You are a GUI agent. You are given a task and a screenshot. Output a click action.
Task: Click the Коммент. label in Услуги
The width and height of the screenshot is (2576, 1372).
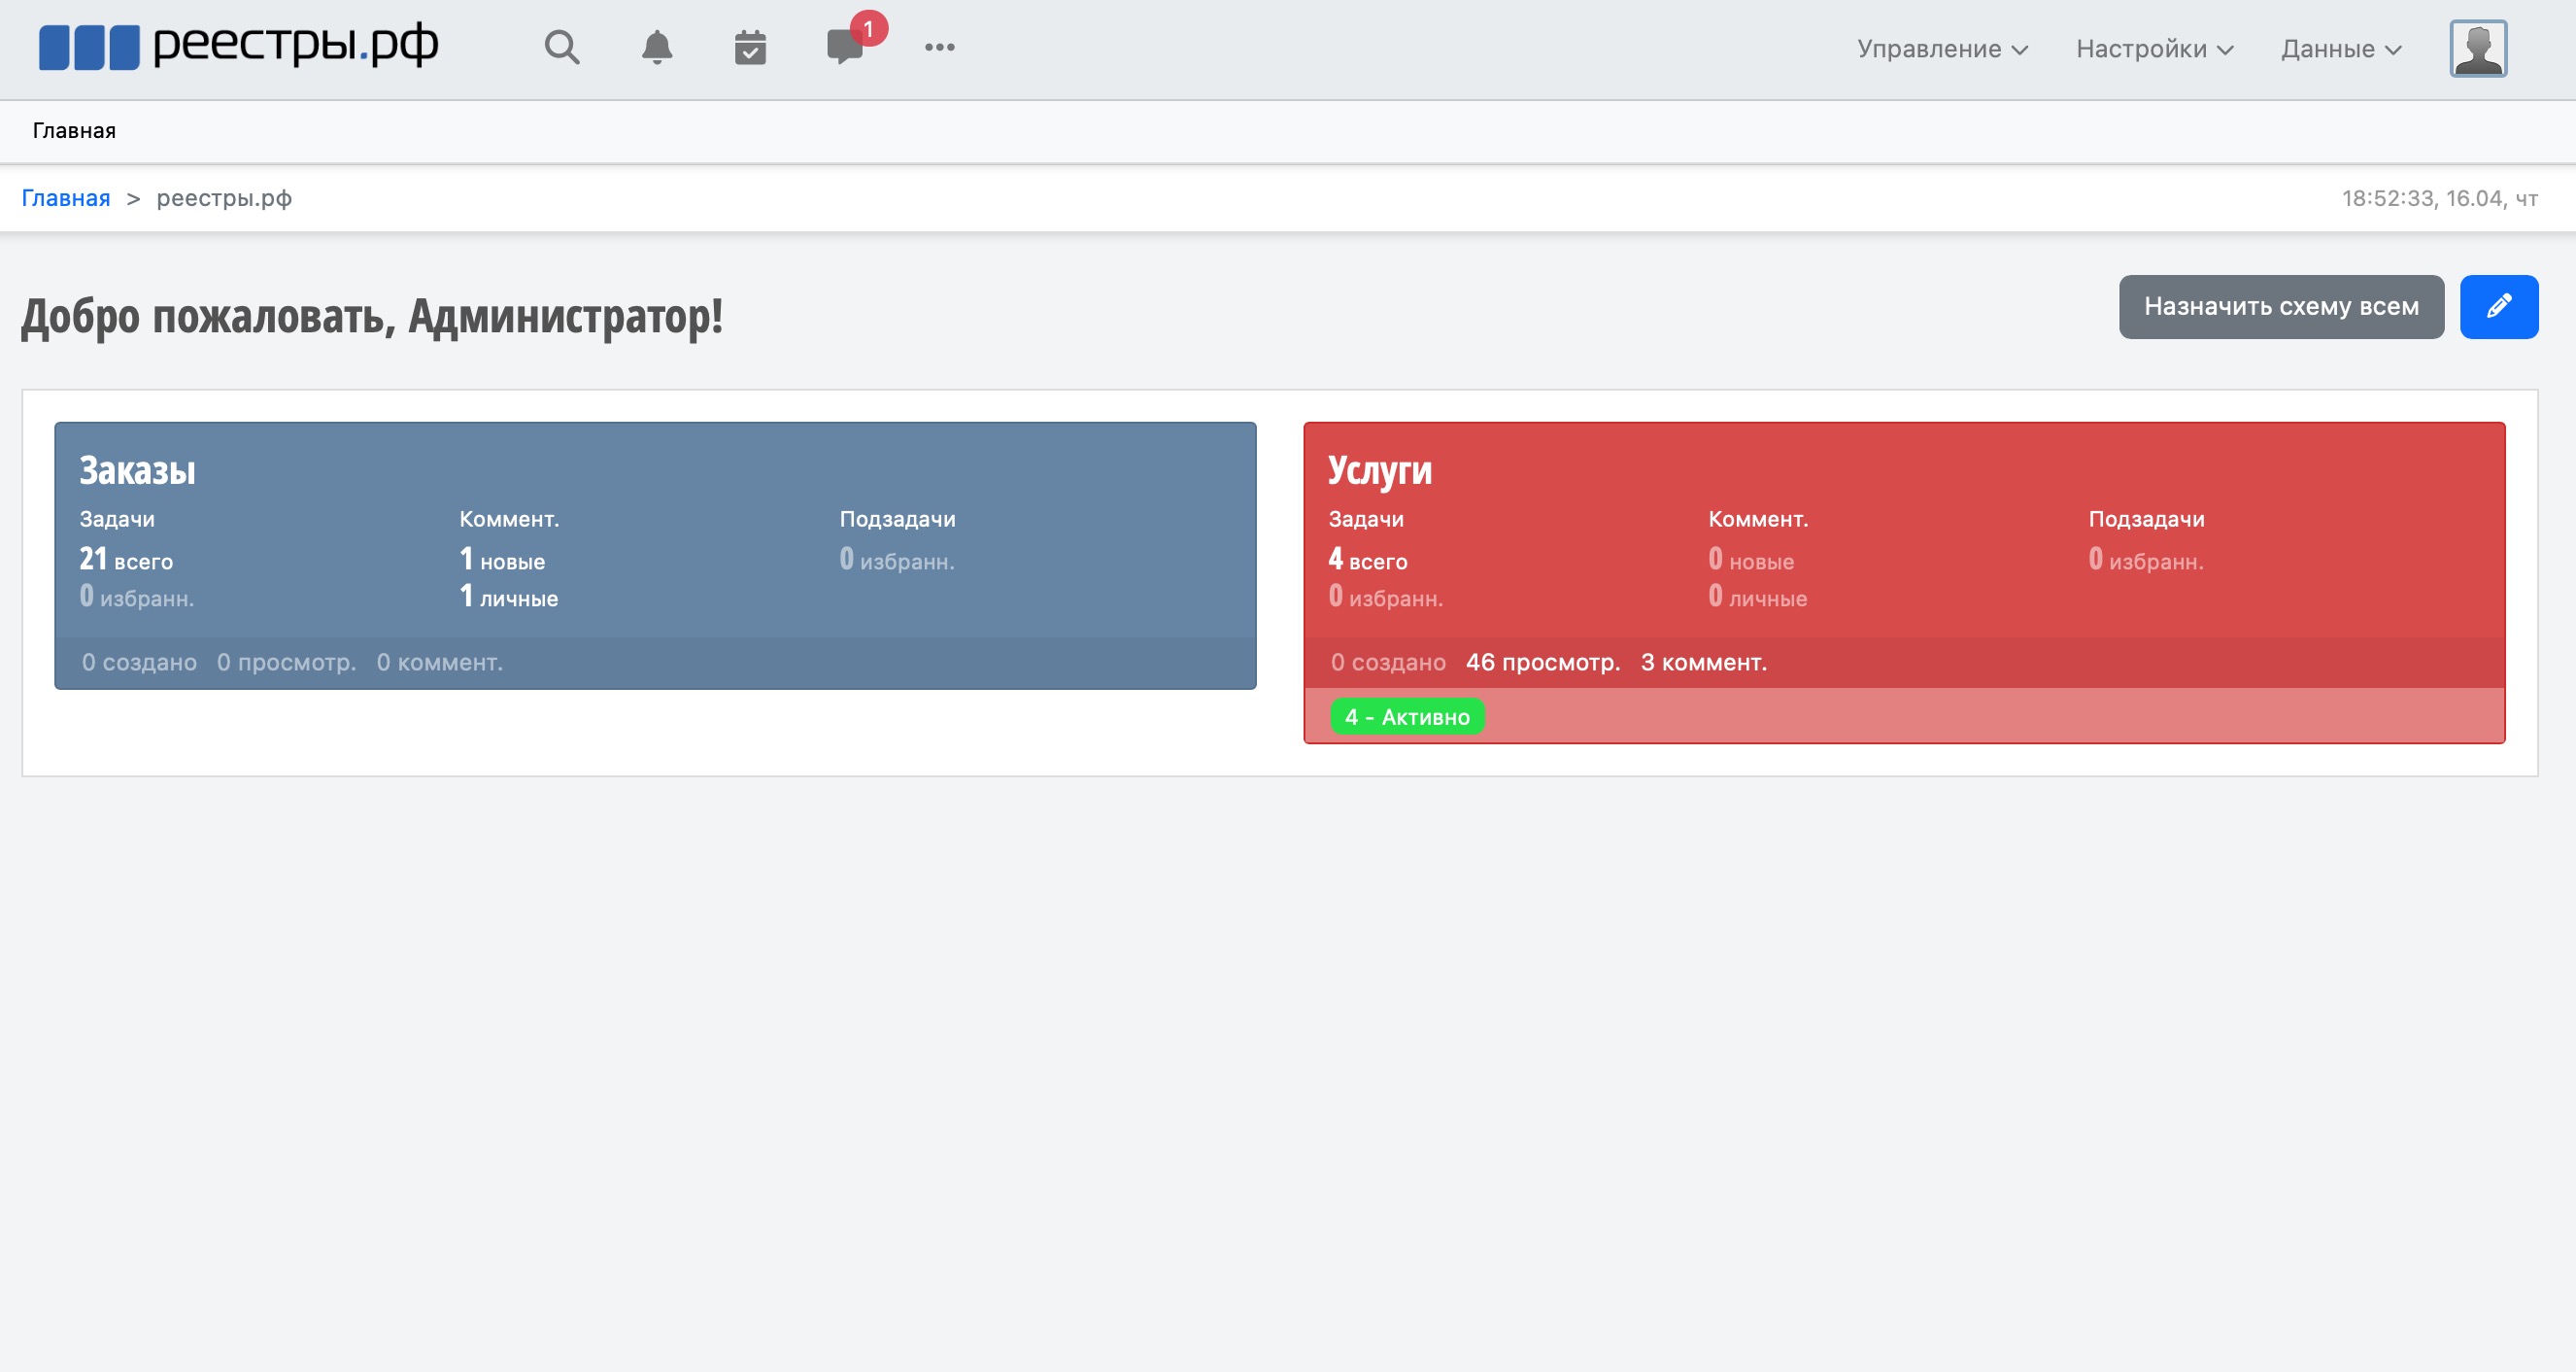pos(1758,519)
